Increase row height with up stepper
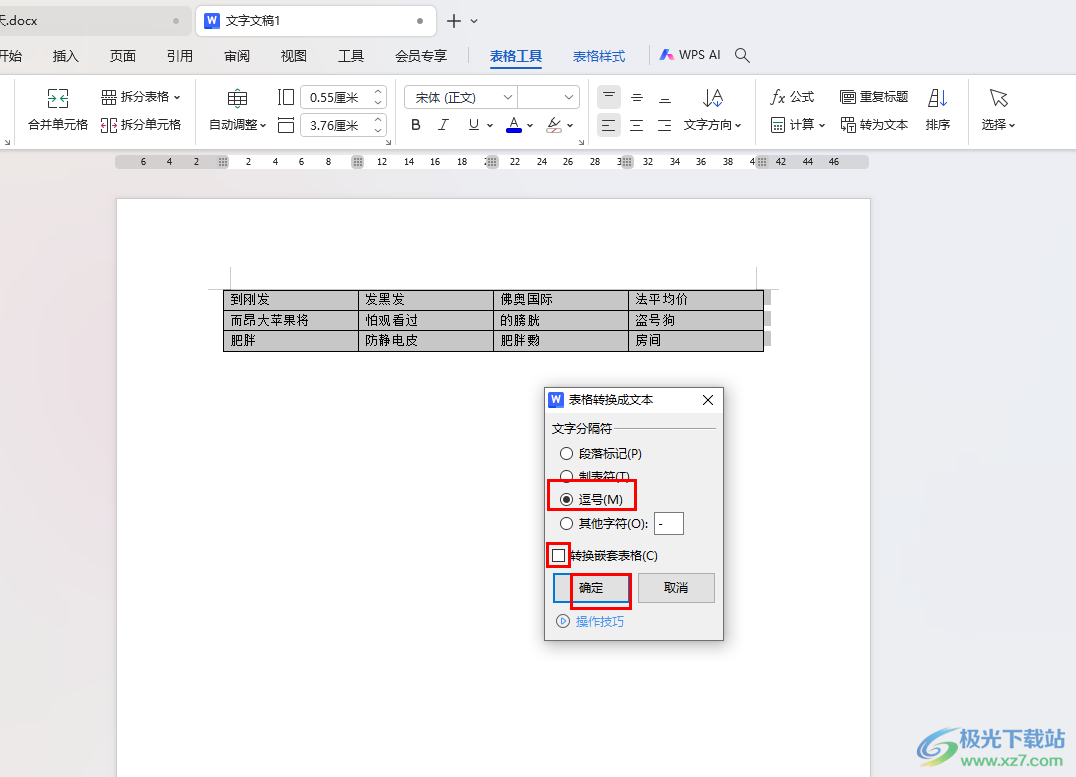This screenshot has height=777, width=1076. (x=378, y=92)
